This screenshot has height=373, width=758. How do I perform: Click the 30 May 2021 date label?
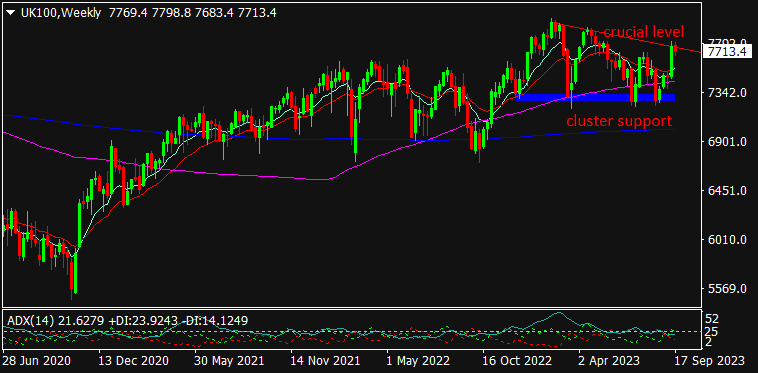tap(229, 361)
